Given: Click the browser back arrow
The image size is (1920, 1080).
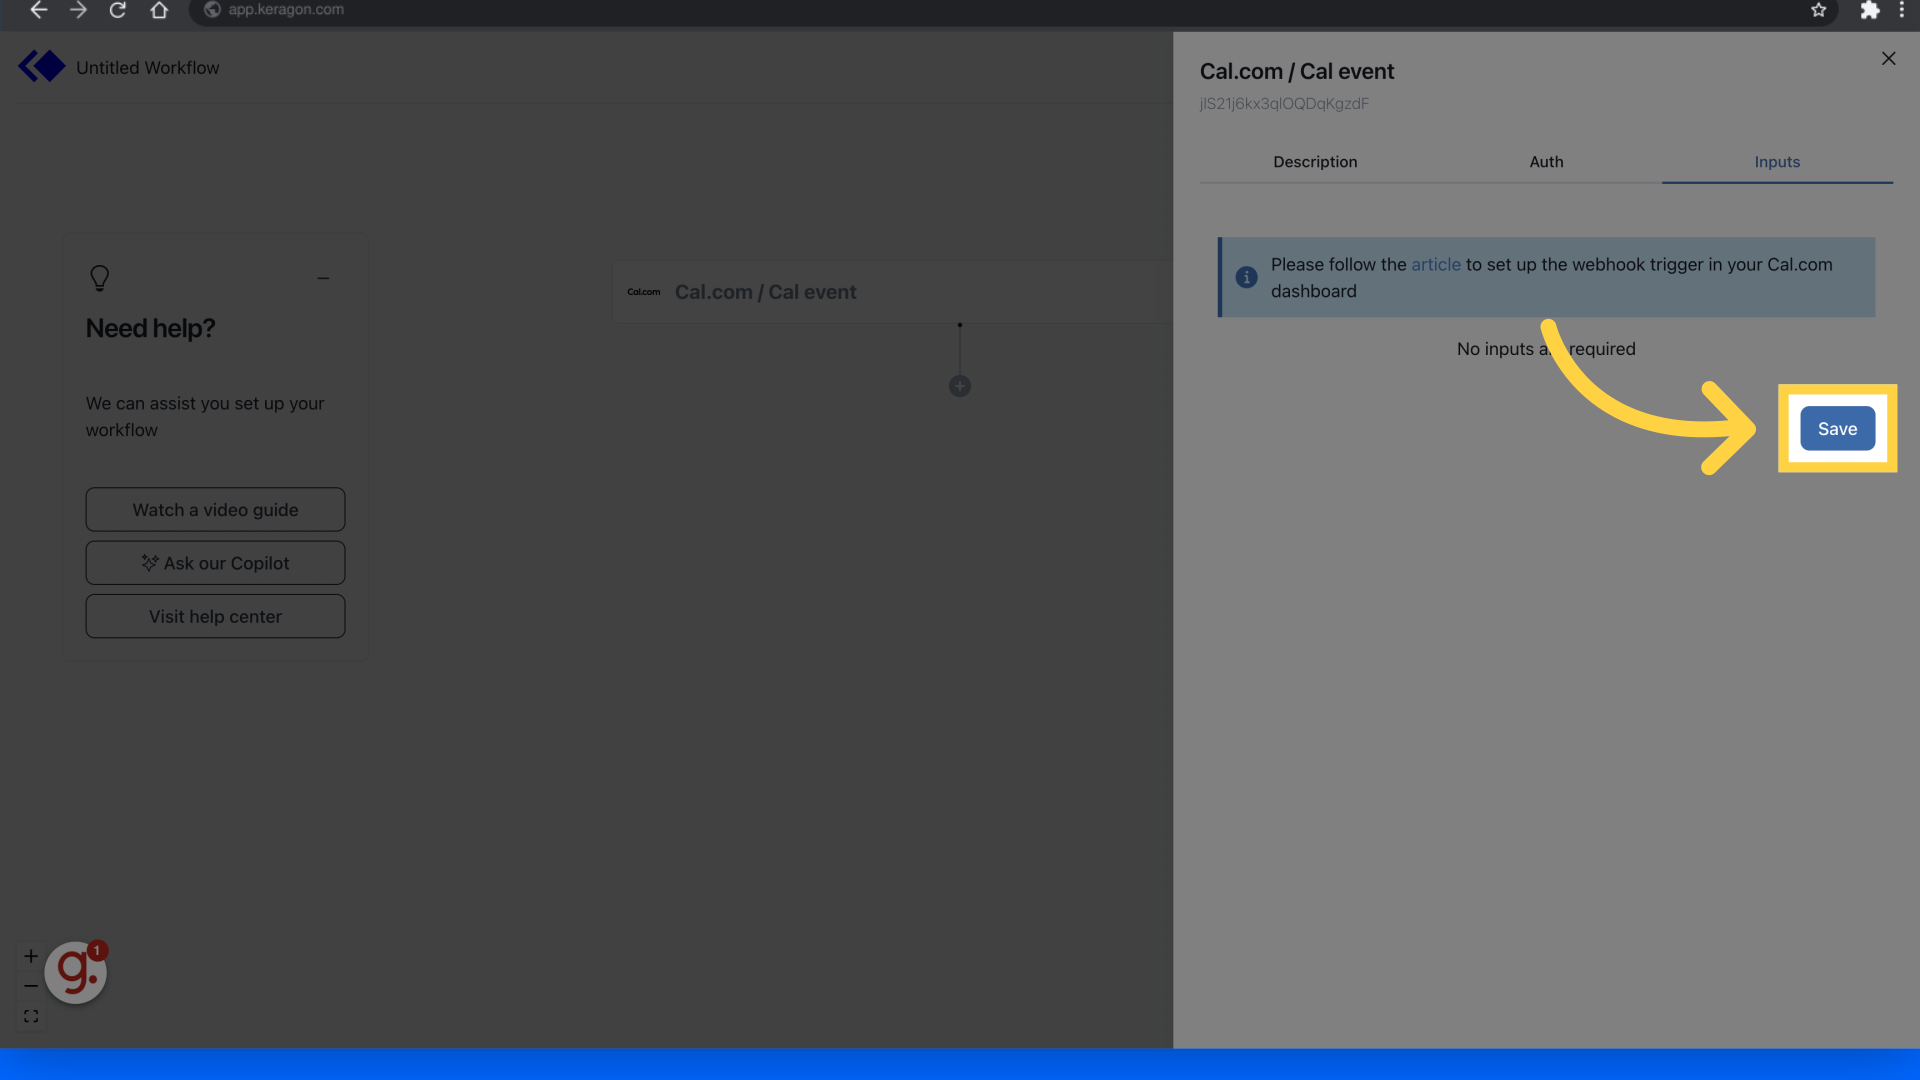Looking at the screenshot, I should (38, 10).
